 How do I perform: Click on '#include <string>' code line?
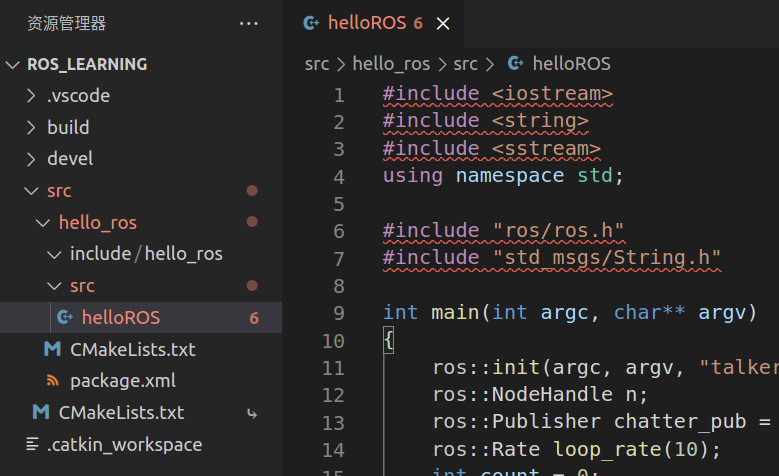point(485,121)
